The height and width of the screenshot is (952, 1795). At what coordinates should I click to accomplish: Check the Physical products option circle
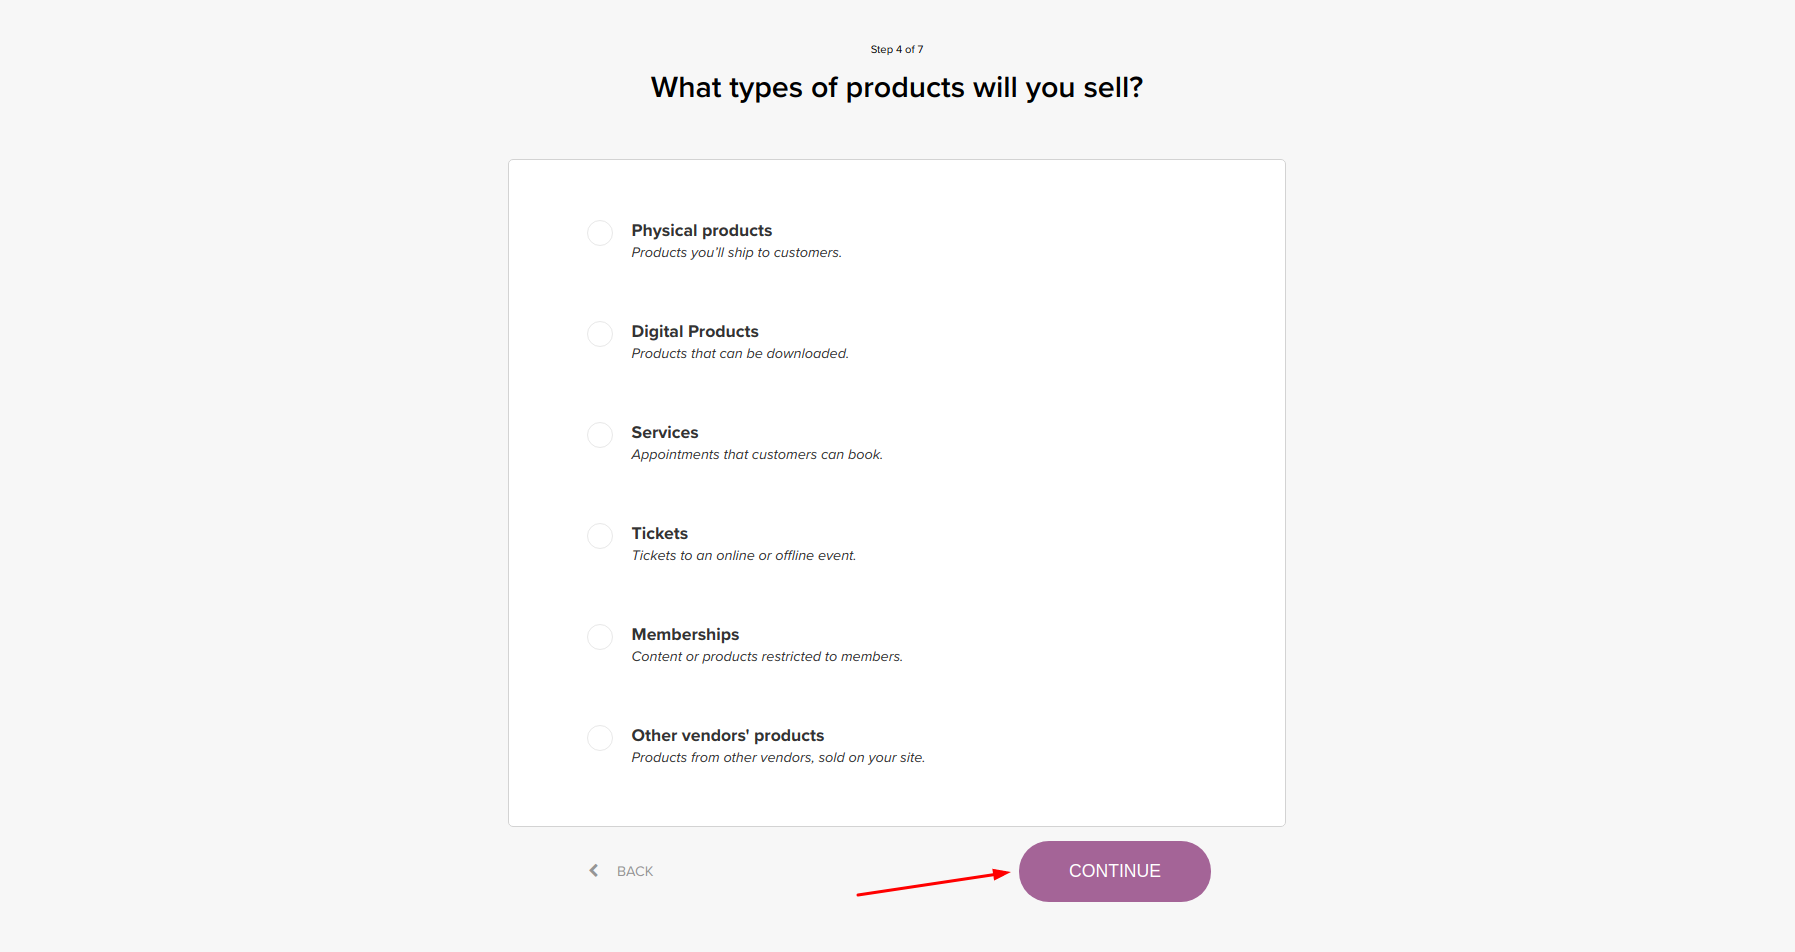point(600,233)
